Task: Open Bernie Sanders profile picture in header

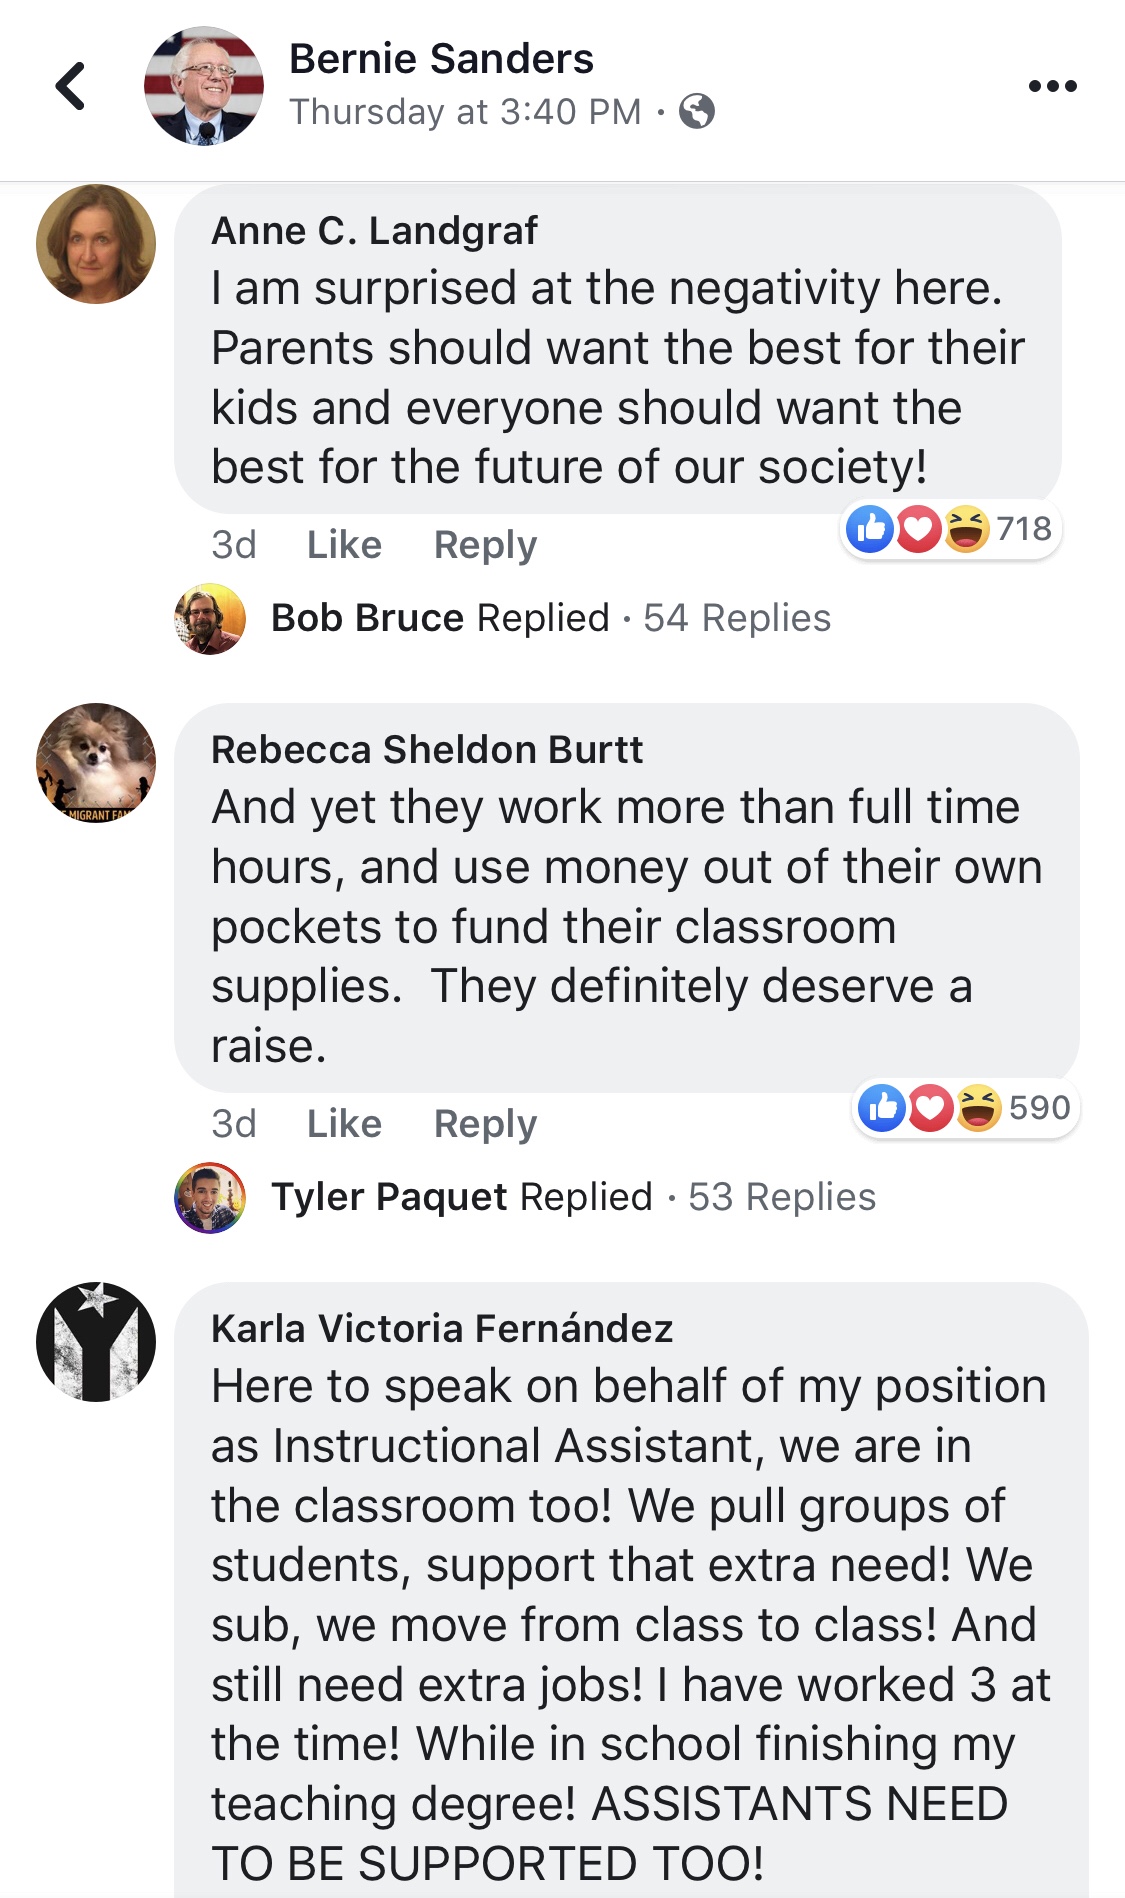Action: 204,86
